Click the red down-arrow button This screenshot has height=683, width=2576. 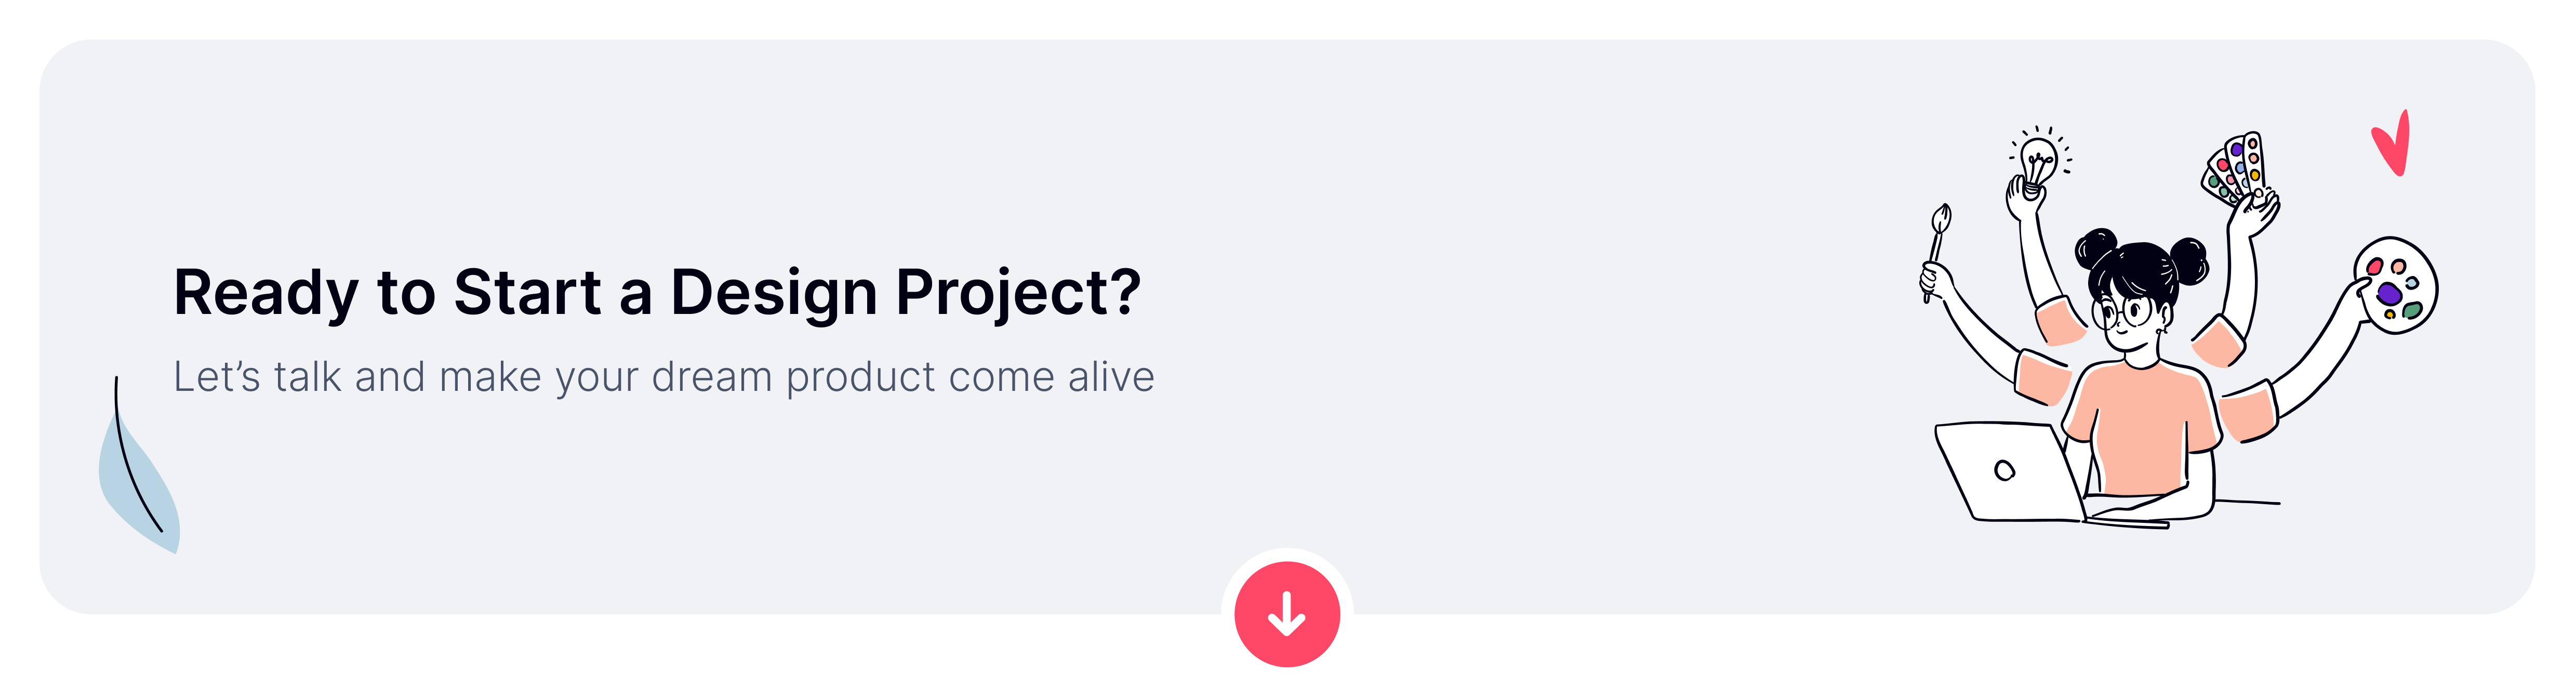click(1287, 614)
